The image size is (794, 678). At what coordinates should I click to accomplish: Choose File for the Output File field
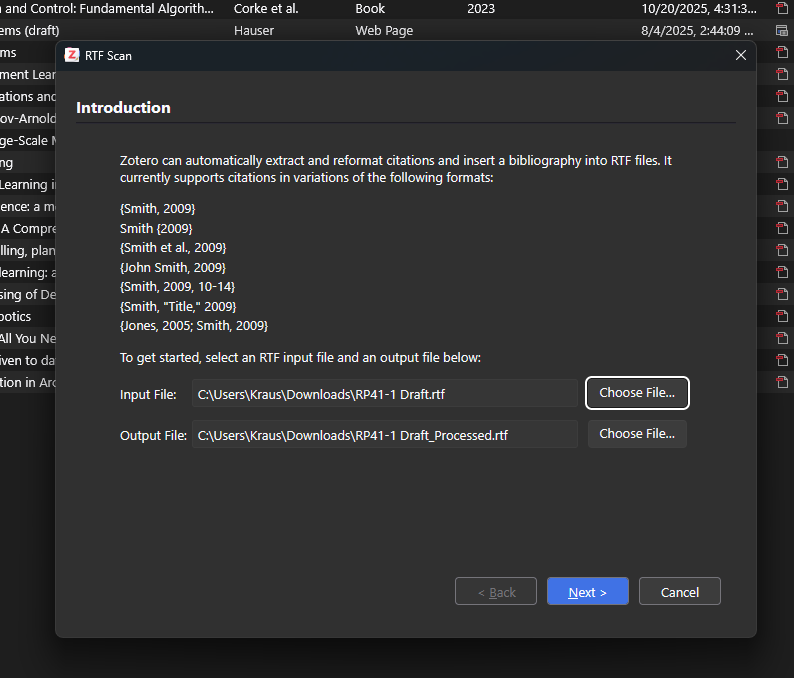tap(637, 434)
